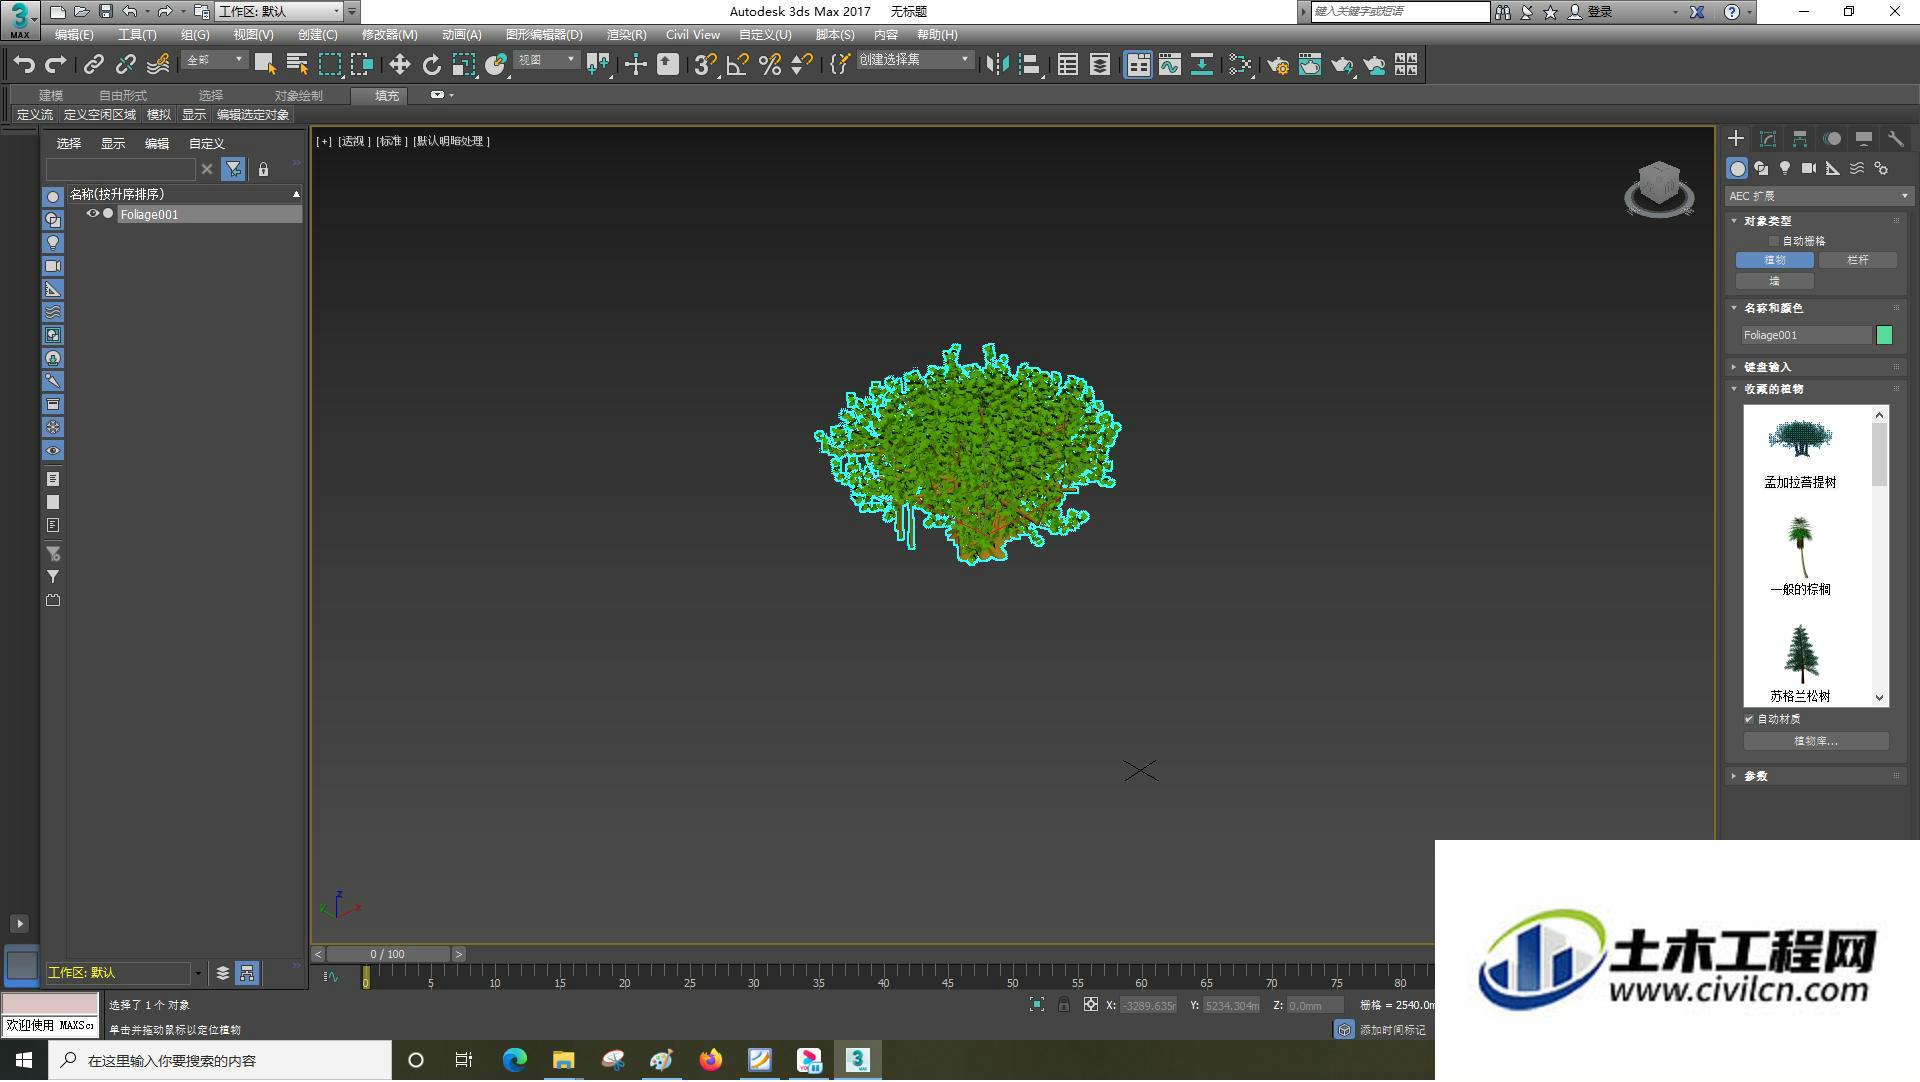The image size is (1920, 1082).
Task: Toggle the scene explorer filter funnel button
Action: [233, 169]
